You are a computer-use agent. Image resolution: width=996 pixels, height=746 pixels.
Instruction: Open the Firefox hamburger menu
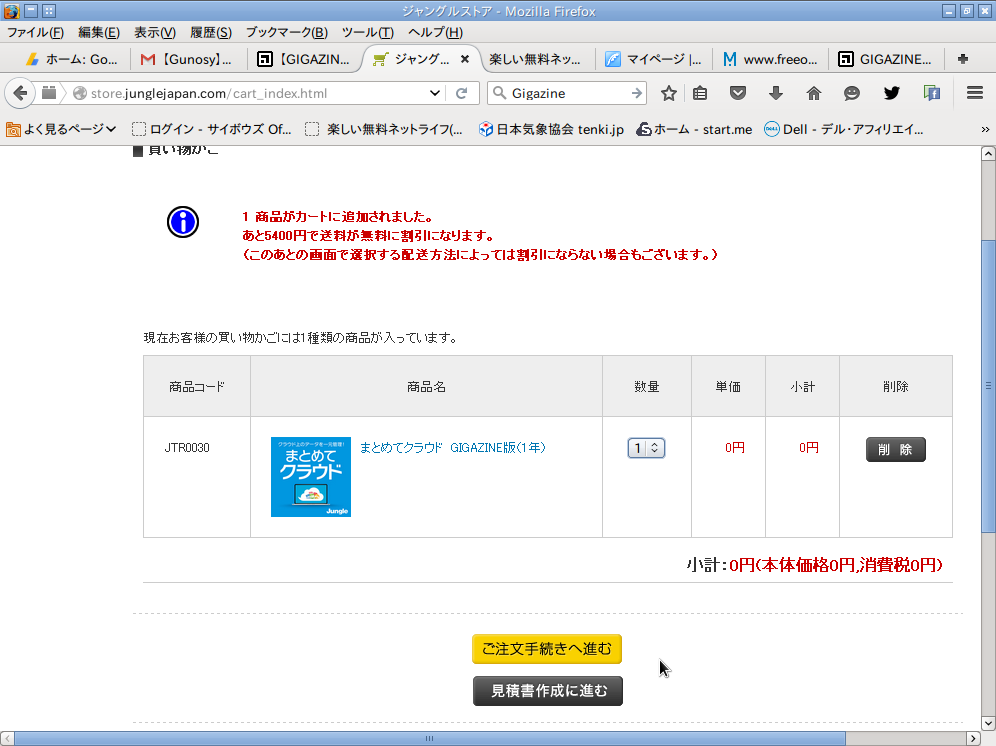(x=975, y=93)
